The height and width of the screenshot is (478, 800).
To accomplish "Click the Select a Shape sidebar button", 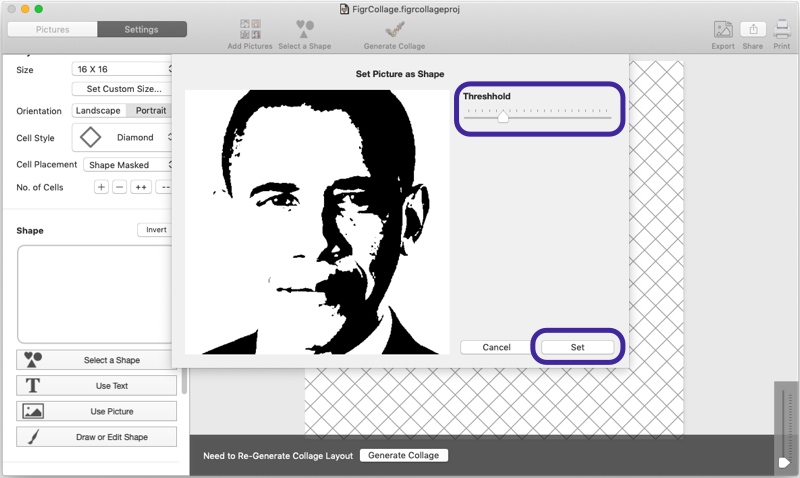I will [x=96, y=360].
